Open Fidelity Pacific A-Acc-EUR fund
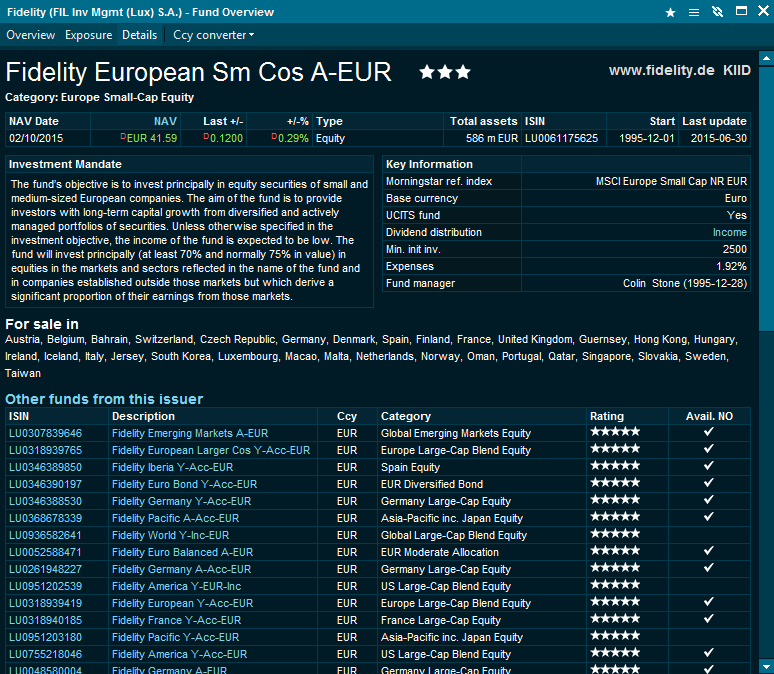774x674 pixels. pyautogui.click(x=175, y=518)
